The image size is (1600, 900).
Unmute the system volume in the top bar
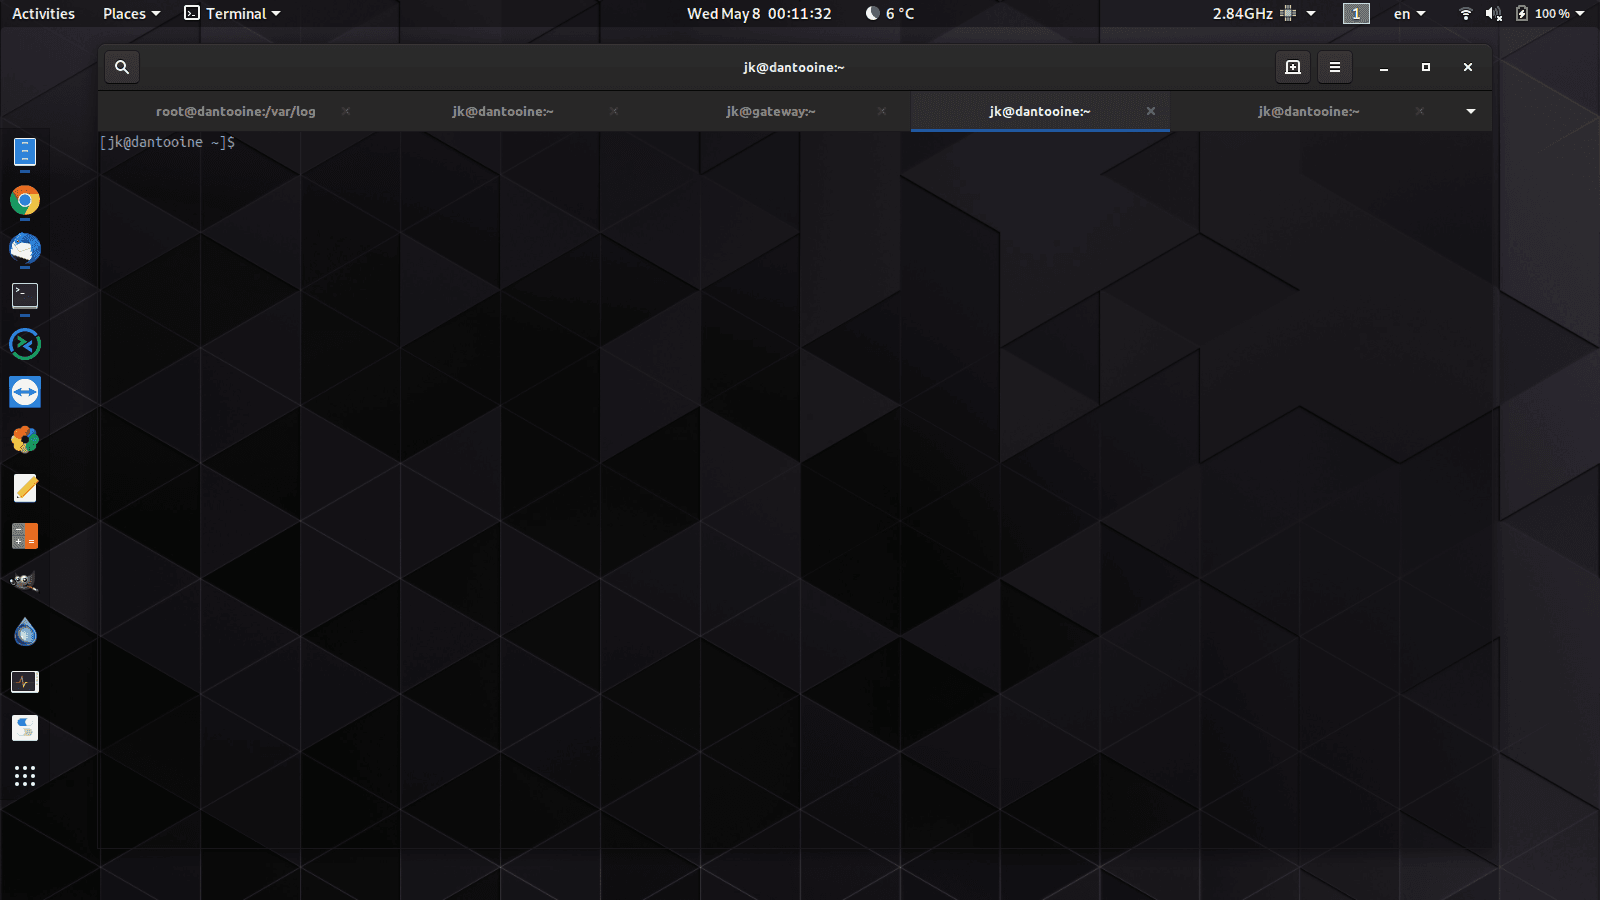pyautogui.click(x=1494, y=13)
